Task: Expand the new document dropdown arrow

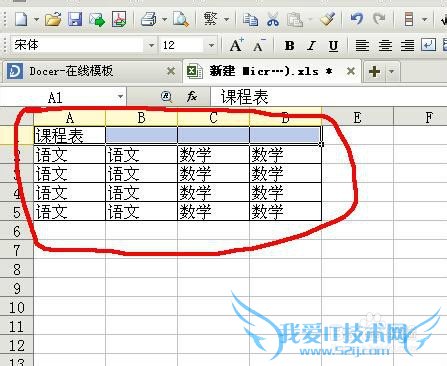Action: tap(36, 19)
